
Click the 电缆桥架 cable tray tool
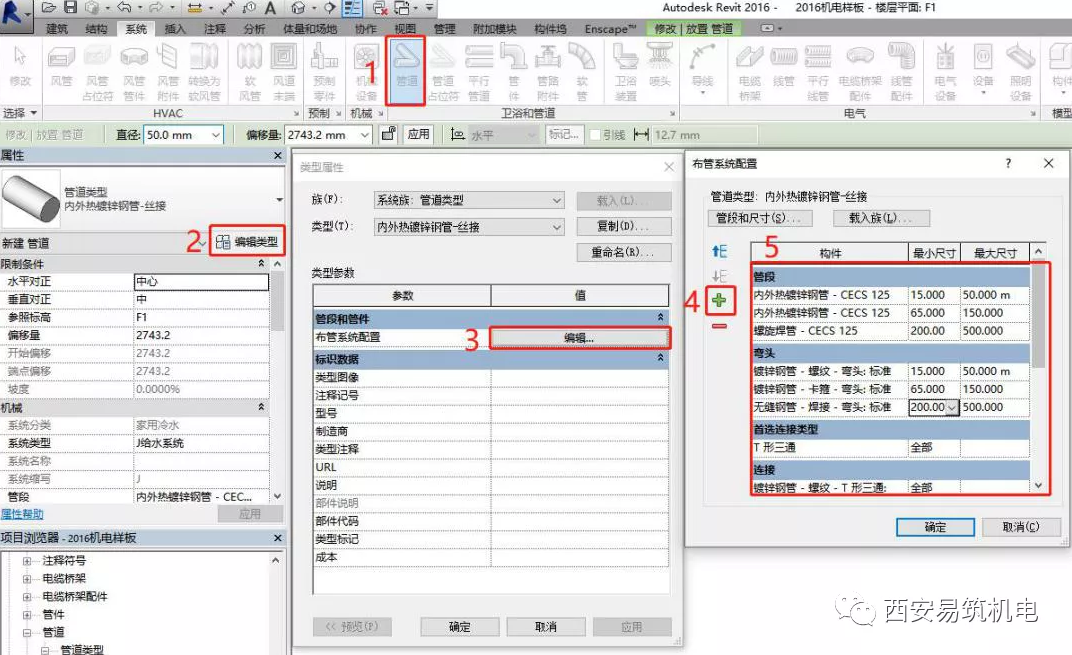(749, 72)
